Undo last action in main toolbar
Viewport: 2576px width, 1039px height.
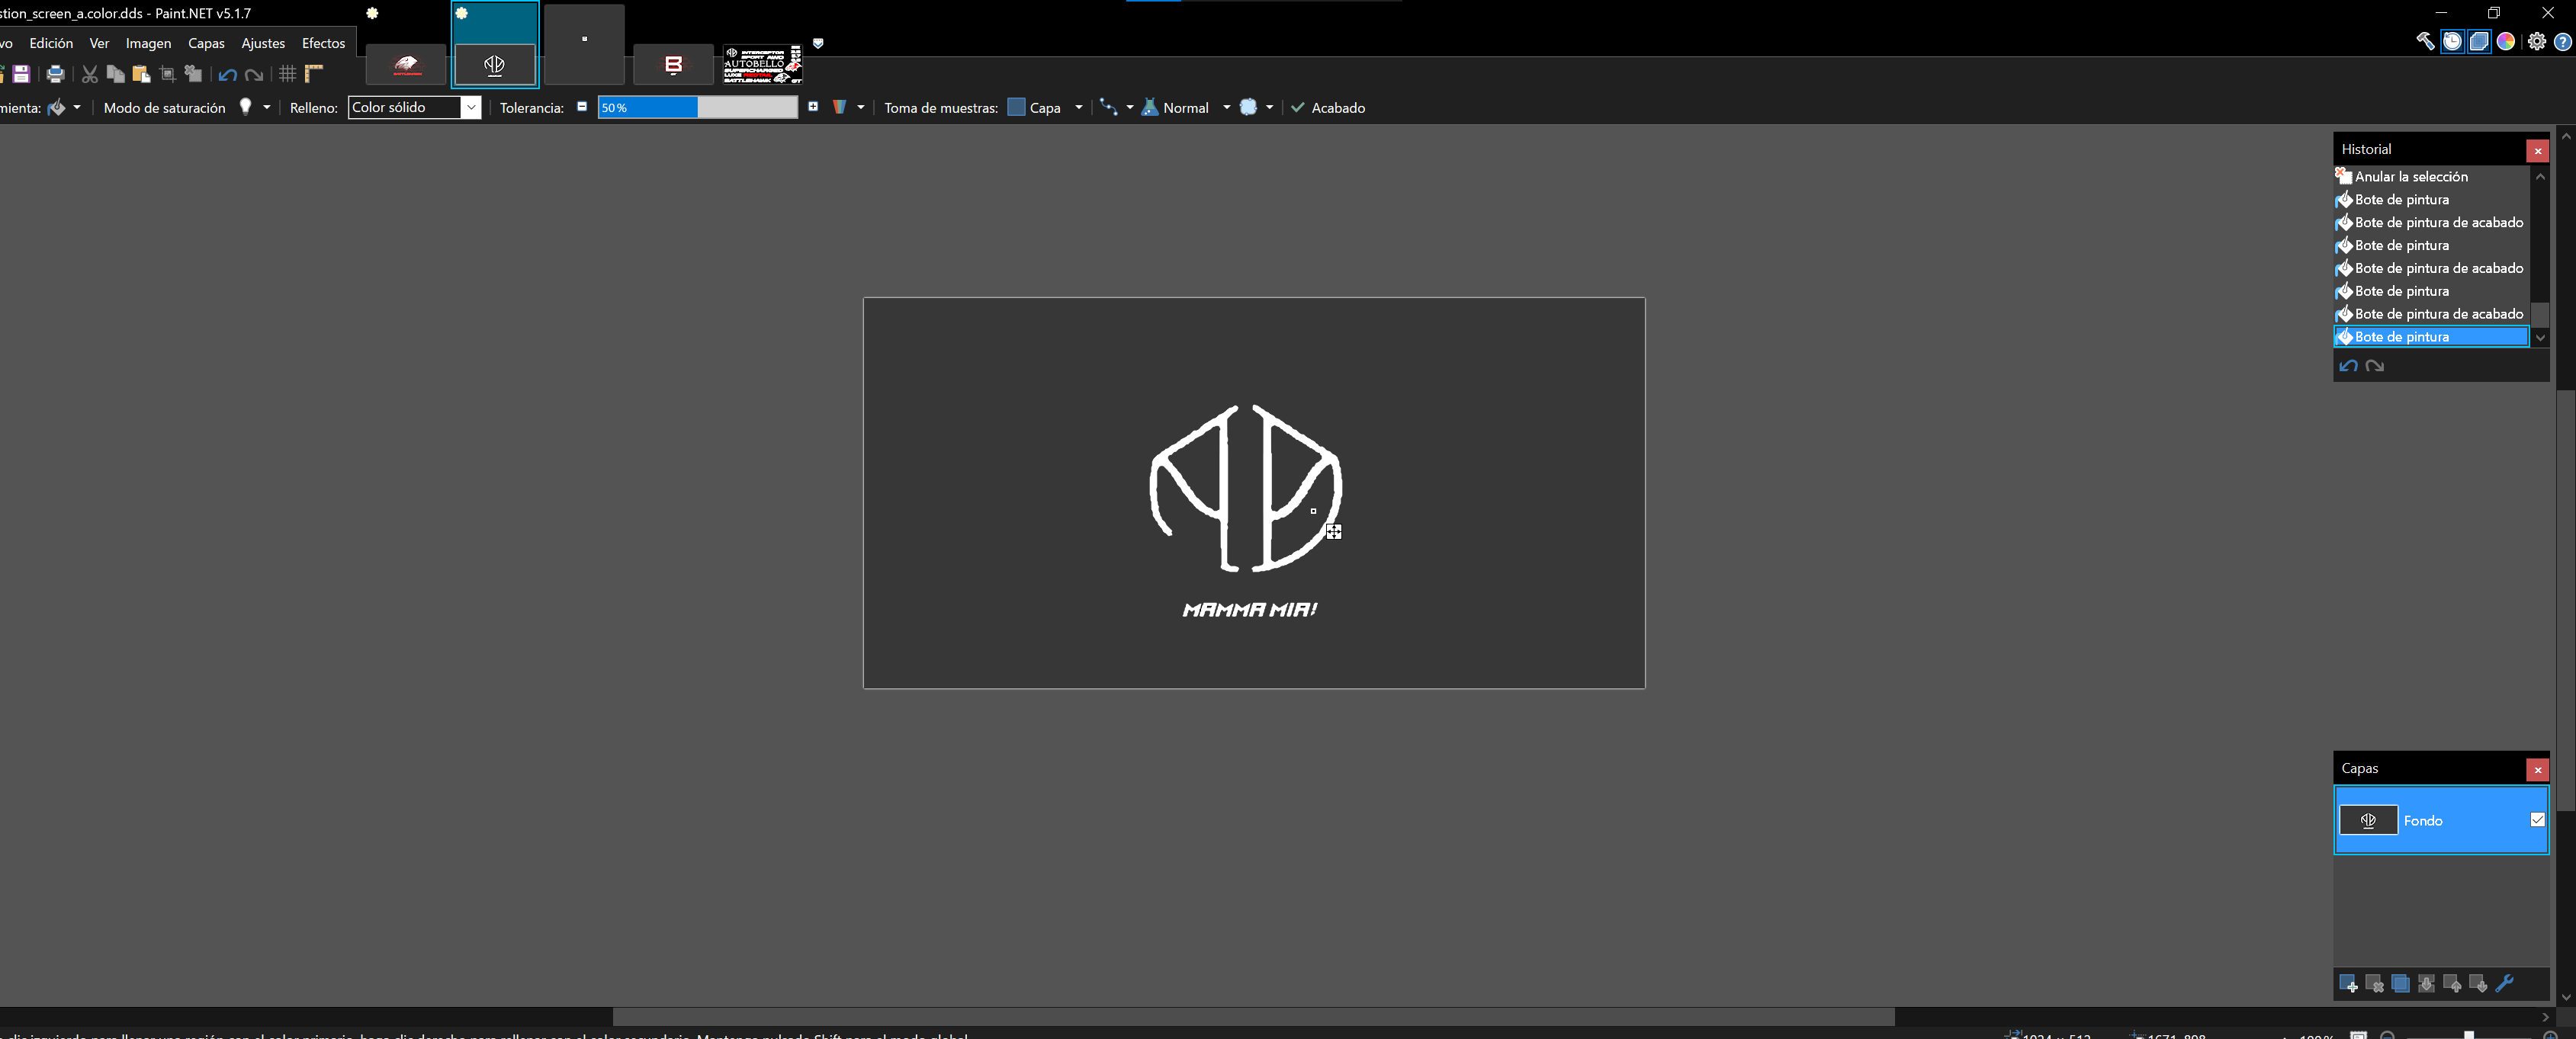[x=228, y=74]
